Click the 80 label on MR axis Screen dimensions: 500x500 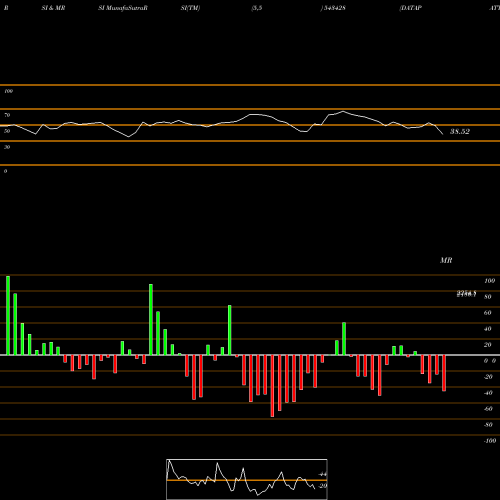488,297
